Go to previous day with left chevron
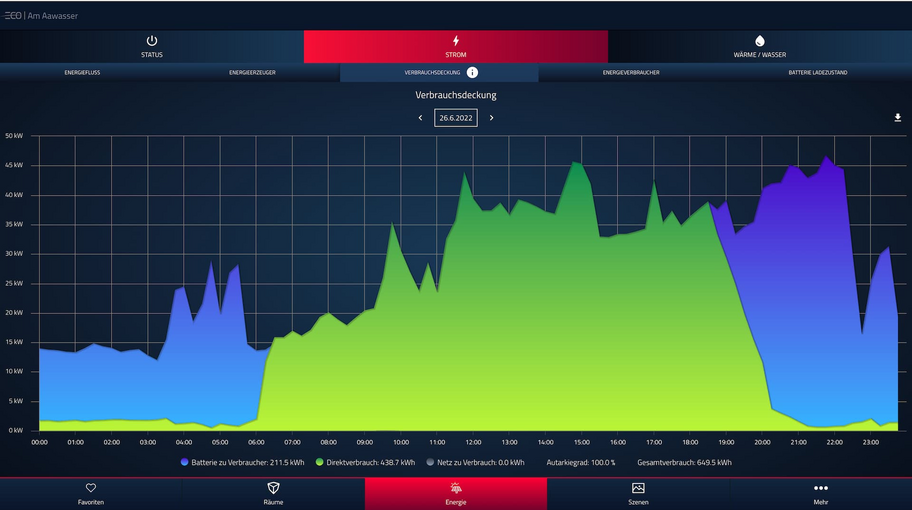This screenshot has height=510, width=912. pyautogui.click(x=420, y=118)
